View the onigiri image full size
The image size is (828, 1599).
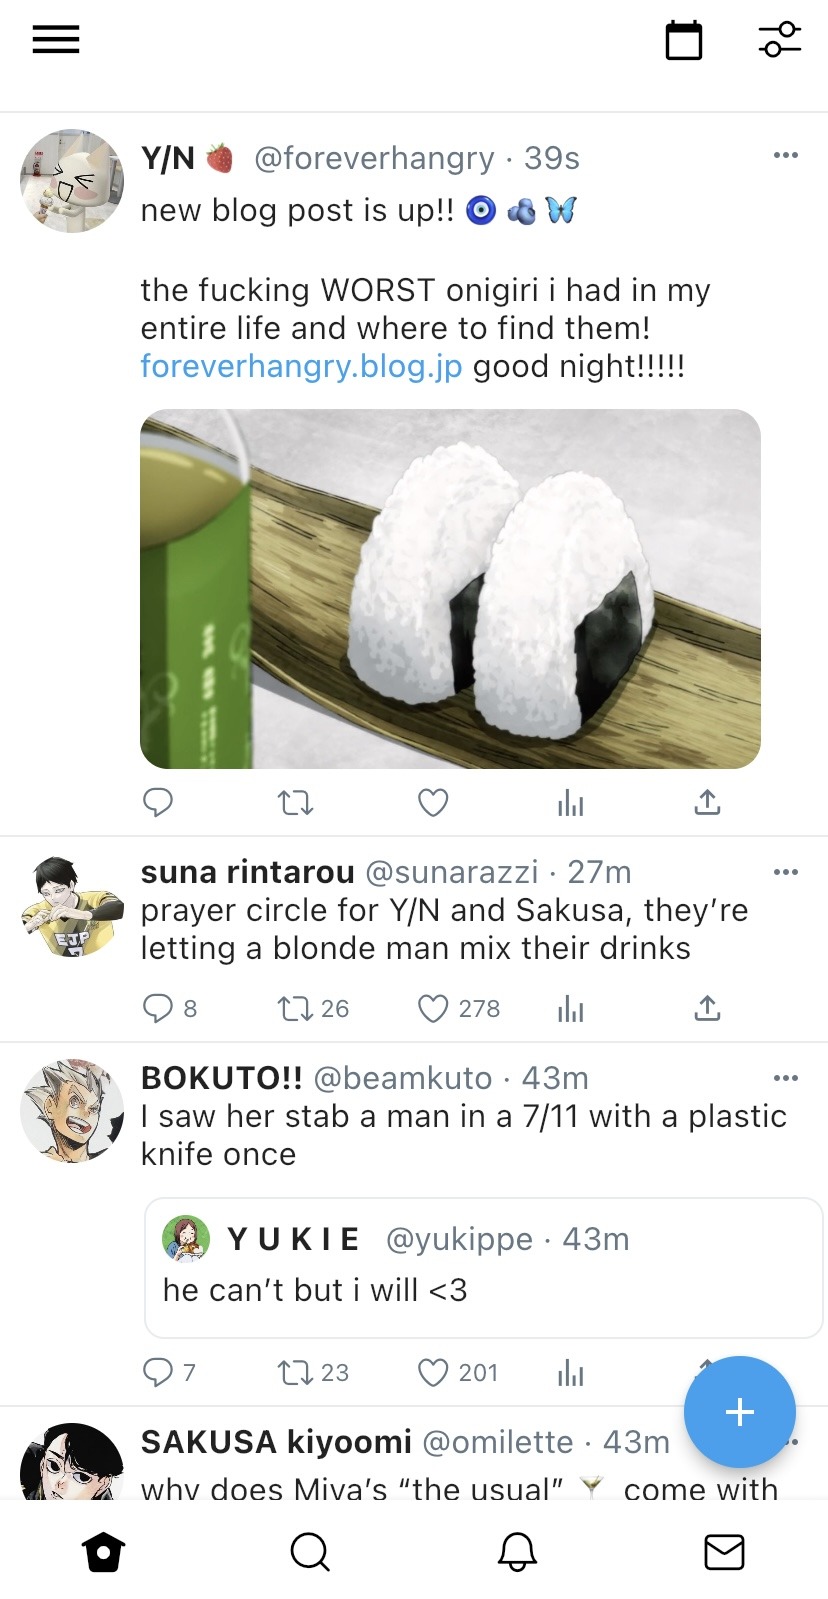(x=450, y=589)
